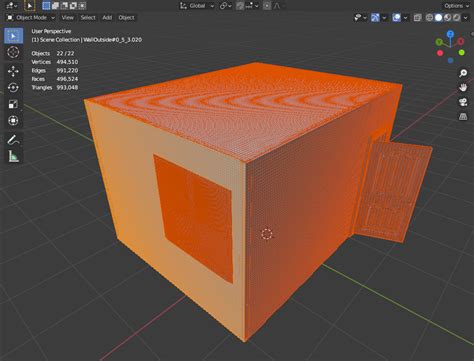Toggle camera view icon
The image size is (474, 361).
[463, 102]
